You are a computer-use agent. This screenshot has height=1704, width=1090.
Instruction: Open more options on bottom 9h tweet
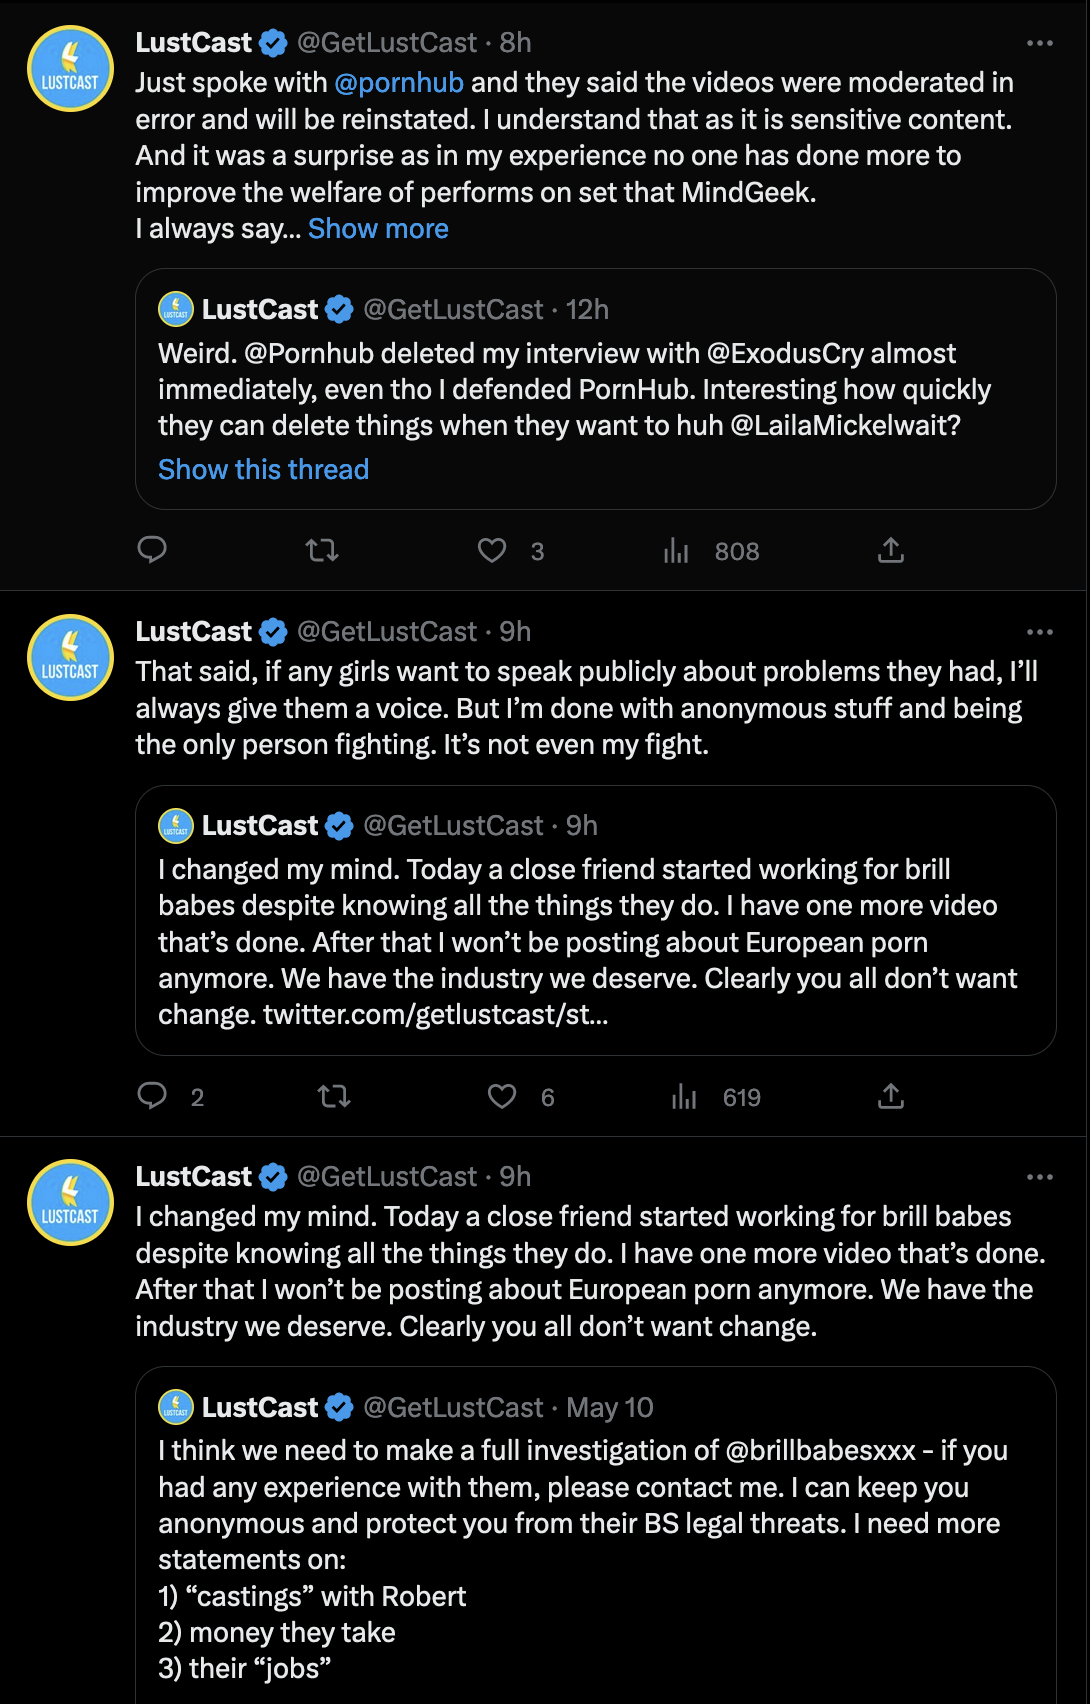(x=1040, y=1177)
